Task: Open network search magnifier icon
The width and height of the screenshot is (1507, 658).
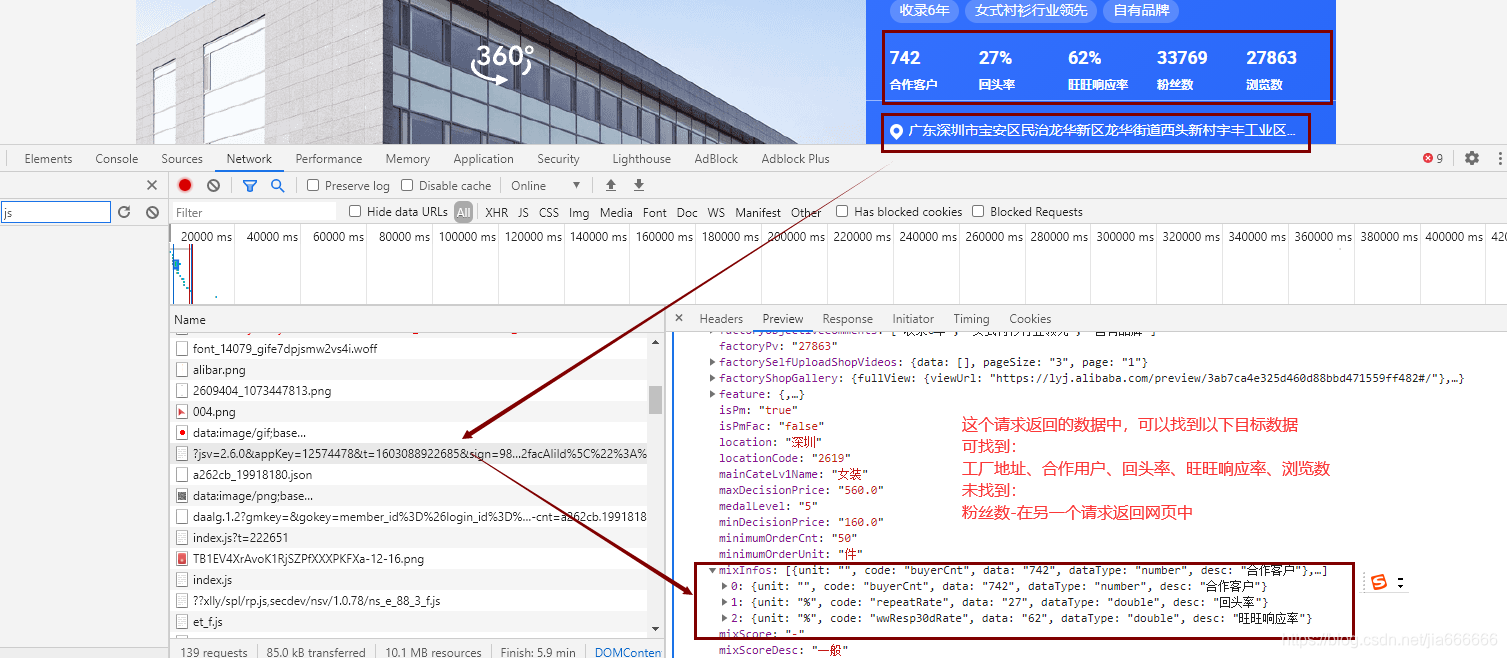Action: pyautogui.click(x=277, y=185)
